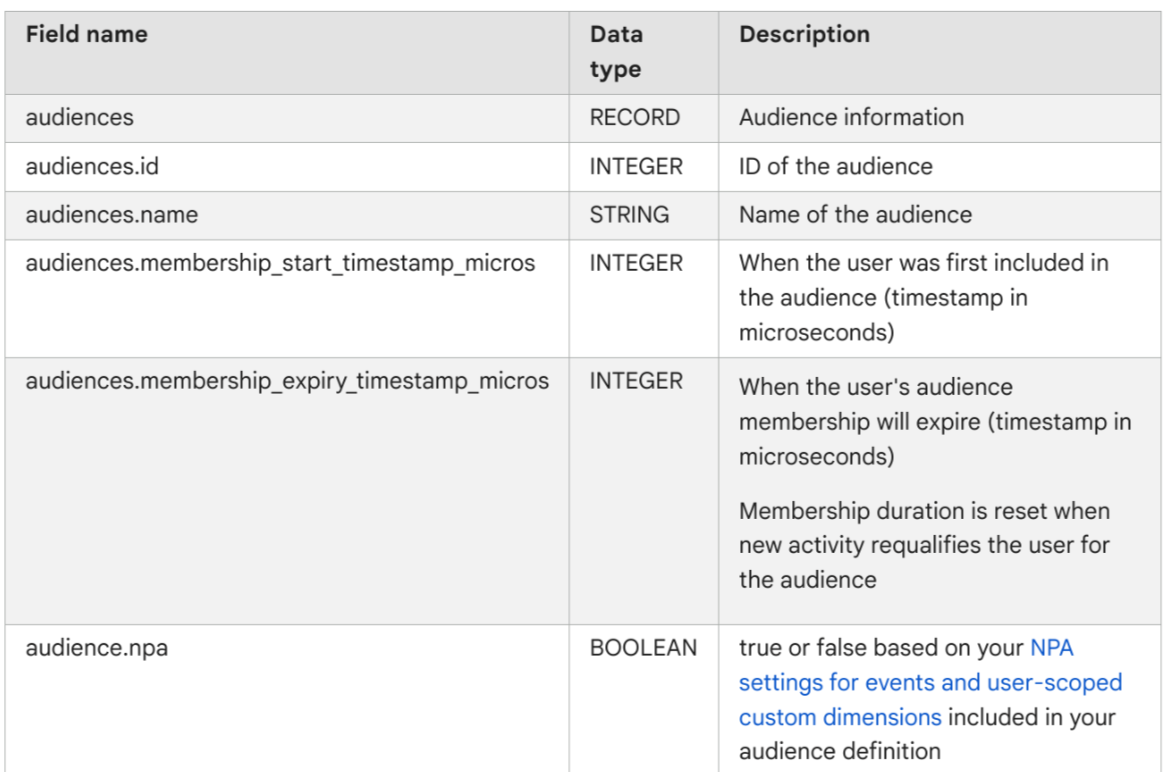
Task: Click the "Audience information" description text
Action: click(851, 117)
